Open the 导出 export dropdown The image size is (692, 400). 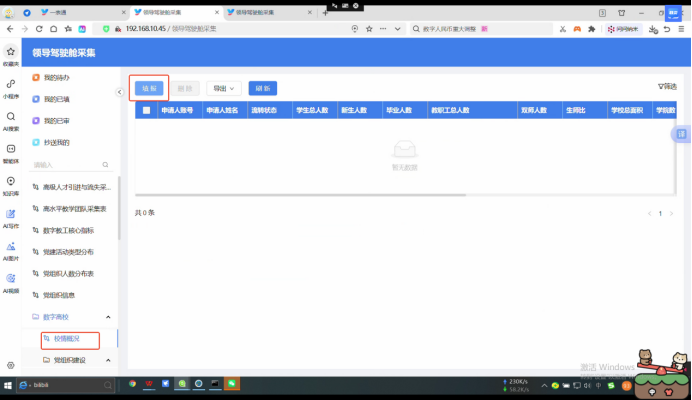tap(224, 88)
